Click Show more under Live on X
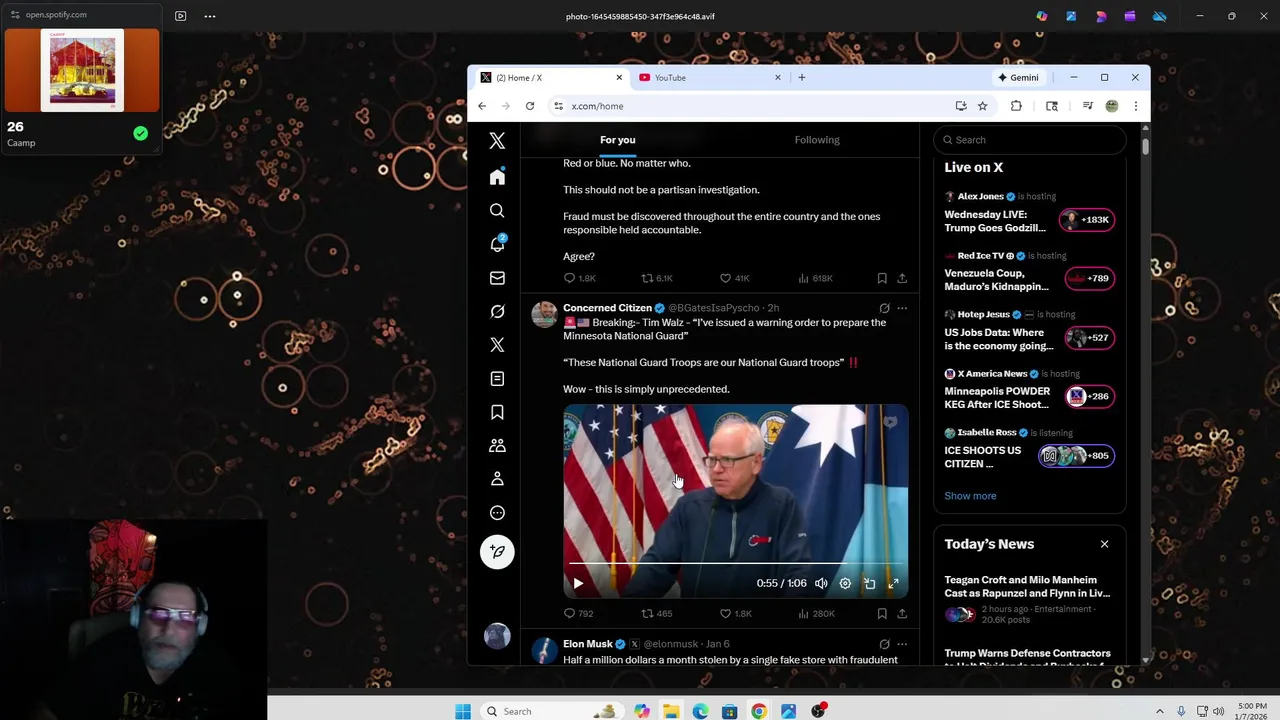 pyautogui.click(x=970, y=496)
